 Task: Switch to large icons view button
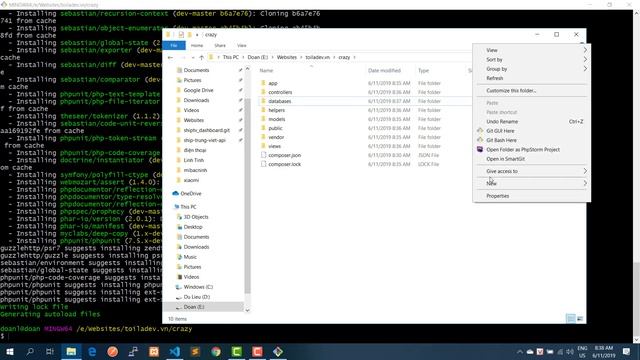click(580, 318)
